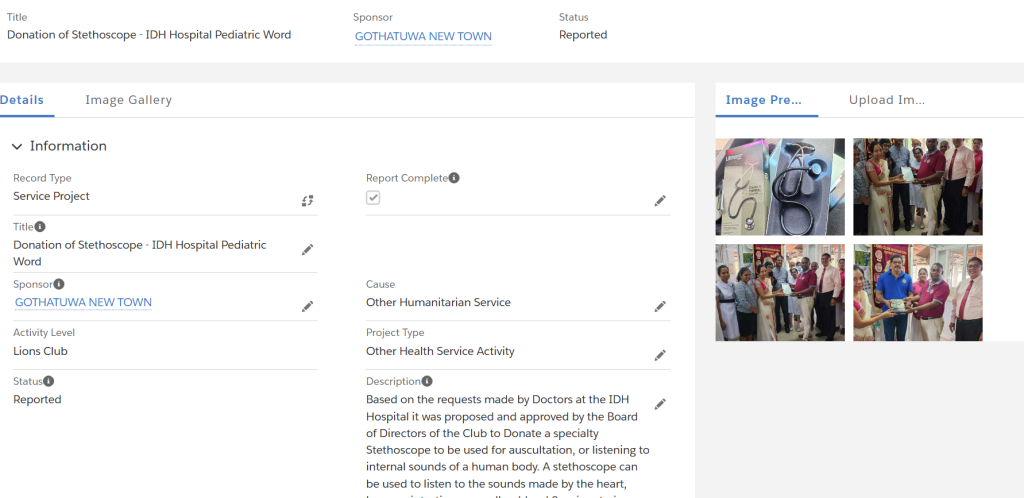Open the photo with man in blue shirt
The width and height of the screenshot is (1024, 498).
pyautogui.click(x=918, y=292)
